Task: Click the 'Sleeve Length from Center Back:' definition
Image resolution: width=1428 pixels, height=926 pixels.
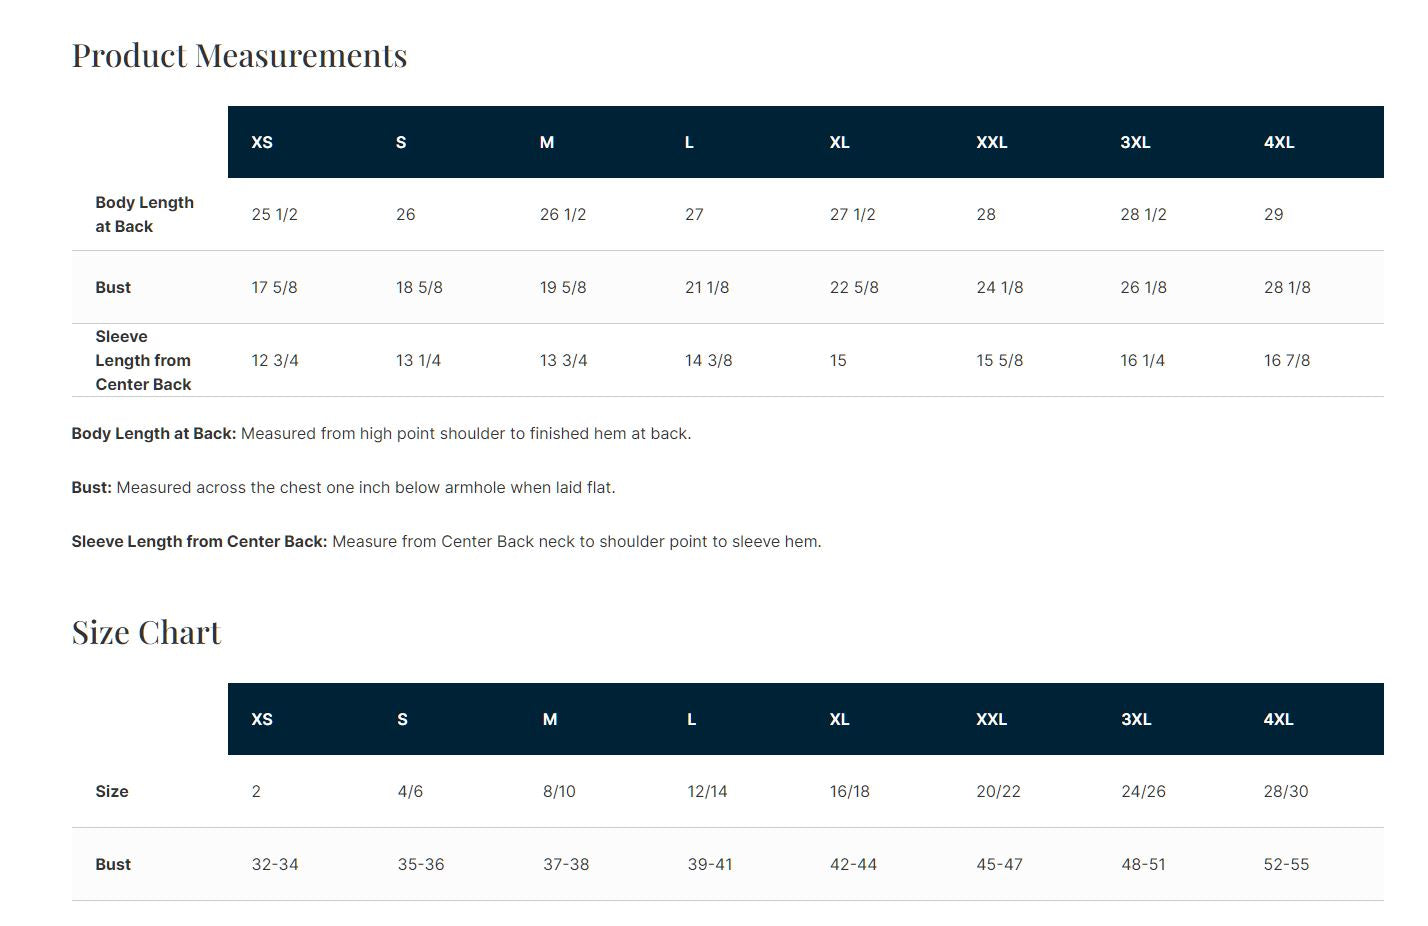Action: coord(200,541)
